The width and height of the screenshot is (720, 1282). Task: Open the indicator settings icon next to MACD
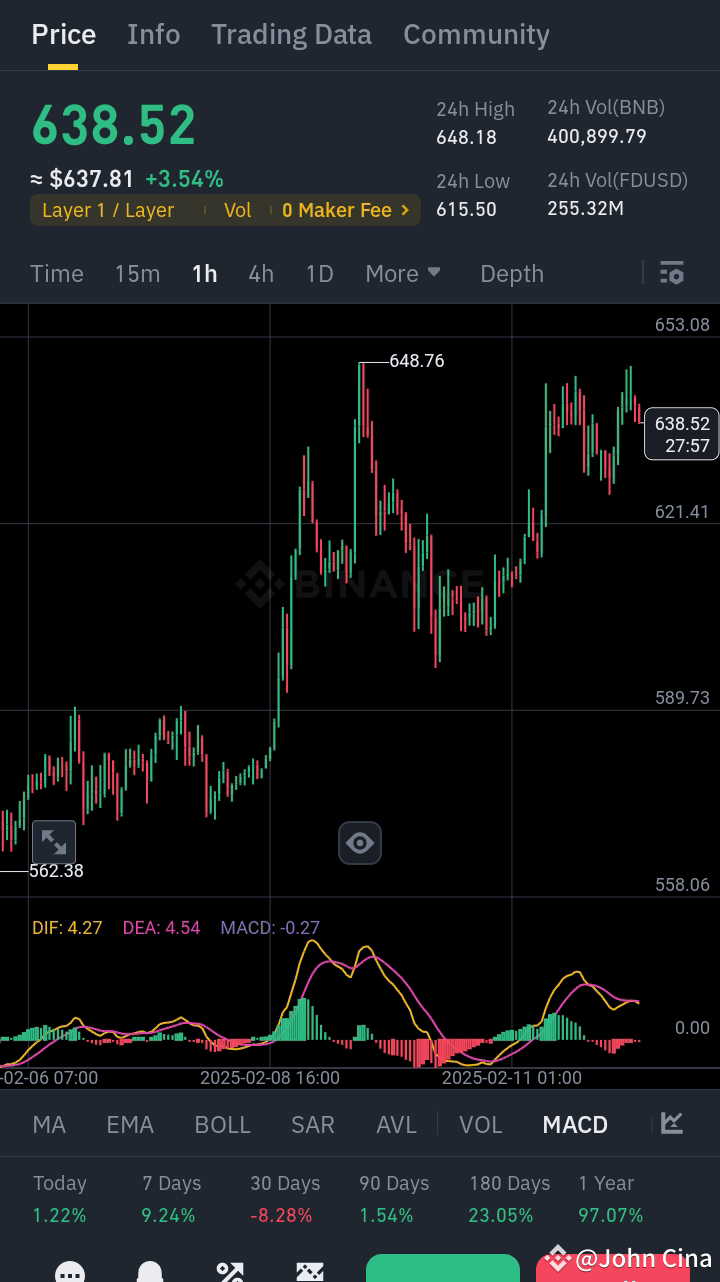[x=672, y=1124]
